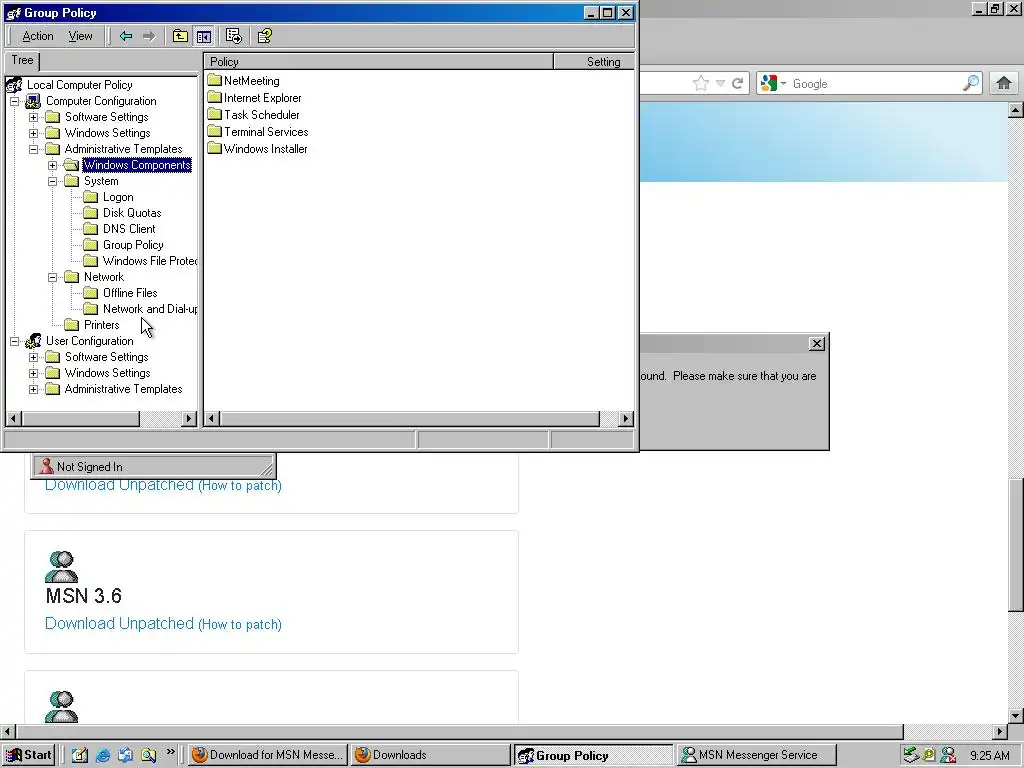Open the View menu
Screen dimensions: 1024x768
(x=80, y=36)
